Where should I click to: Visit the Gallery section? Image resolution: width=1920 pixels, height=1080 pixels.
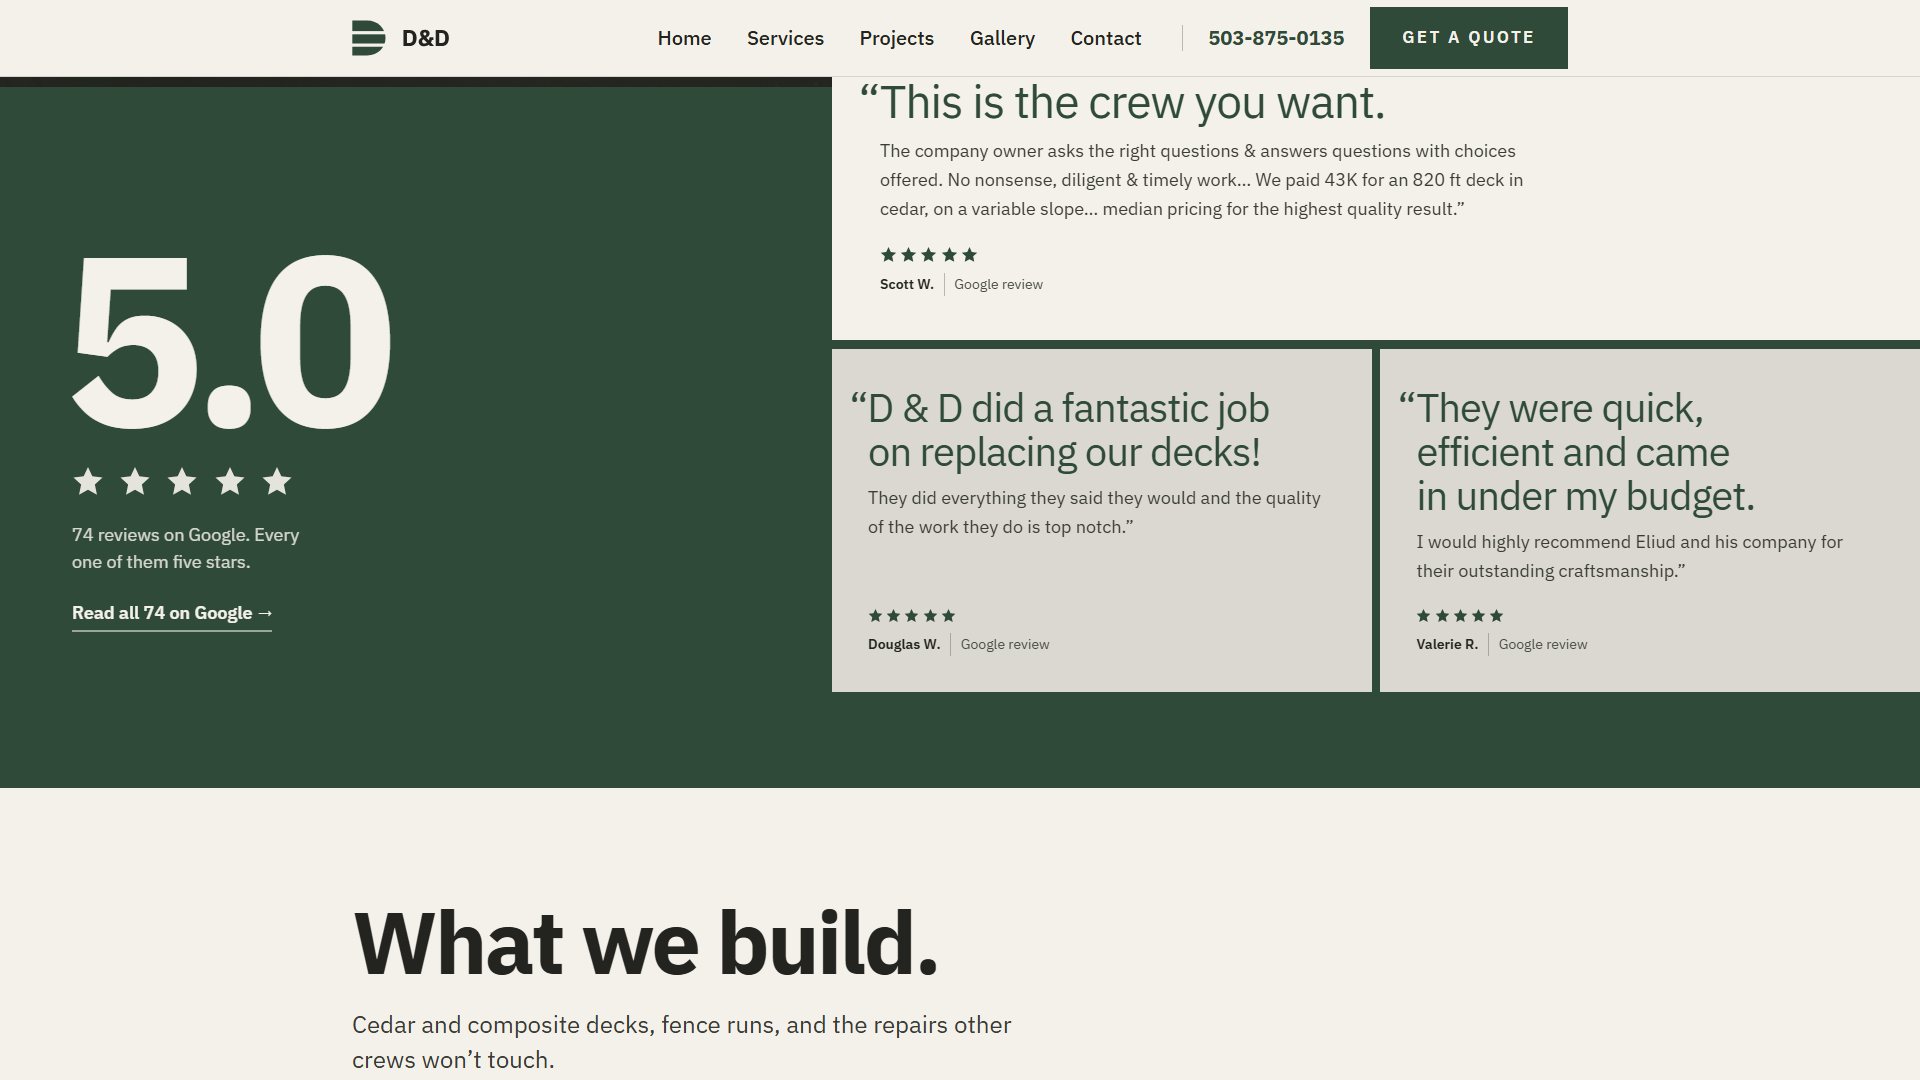pos(1002,38)
